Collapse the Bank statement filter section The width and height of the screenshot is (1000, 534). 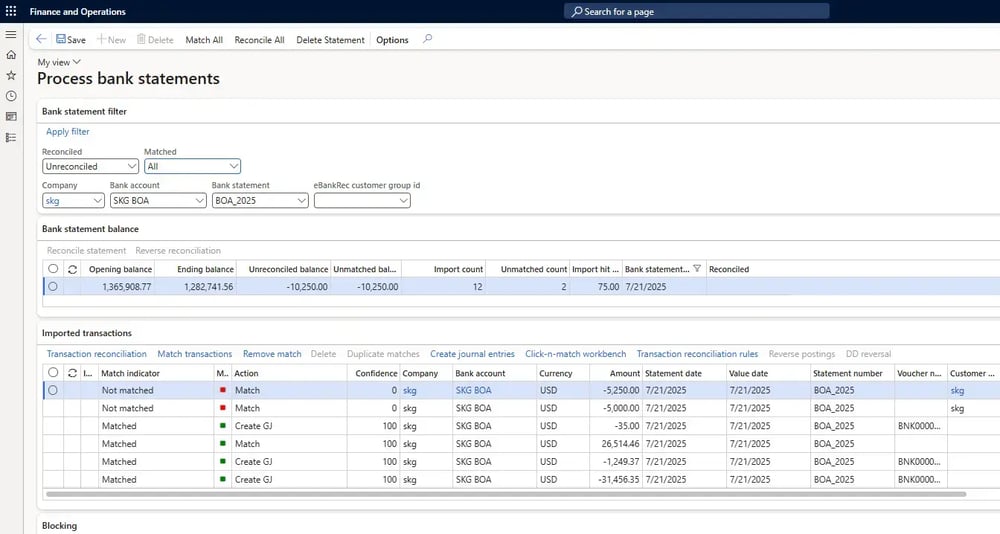(x=84, y=111)
